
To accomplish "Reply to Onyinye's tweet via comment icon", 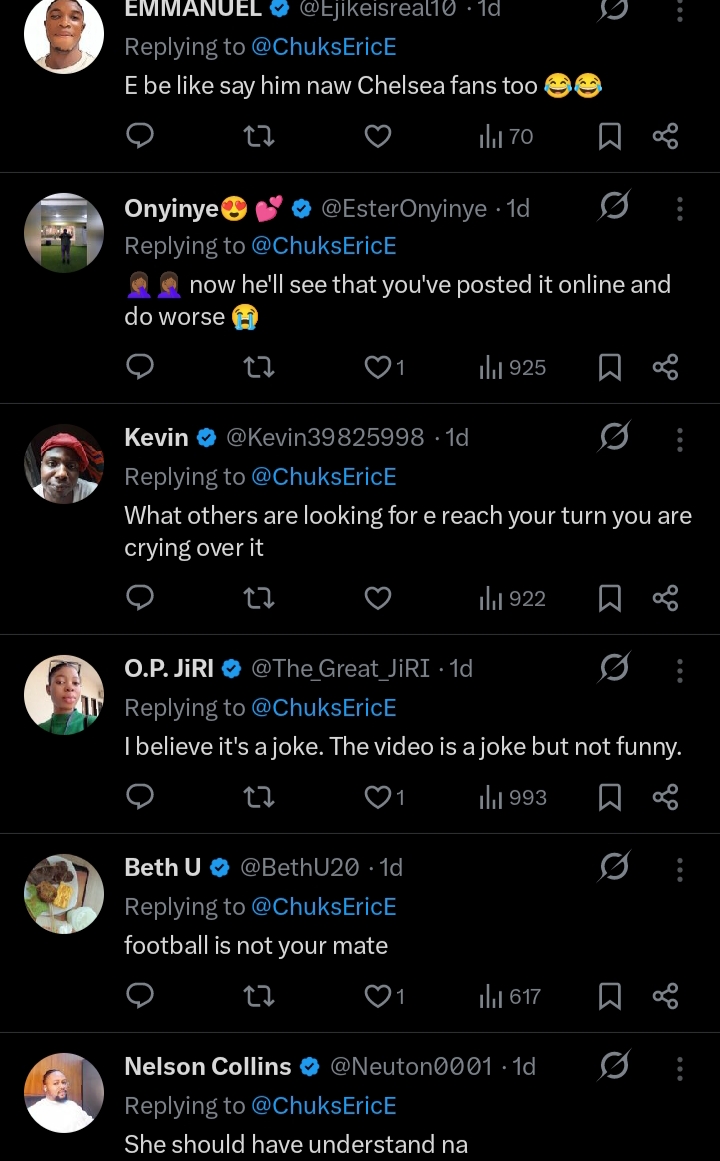I will click(x=141, y=368).
